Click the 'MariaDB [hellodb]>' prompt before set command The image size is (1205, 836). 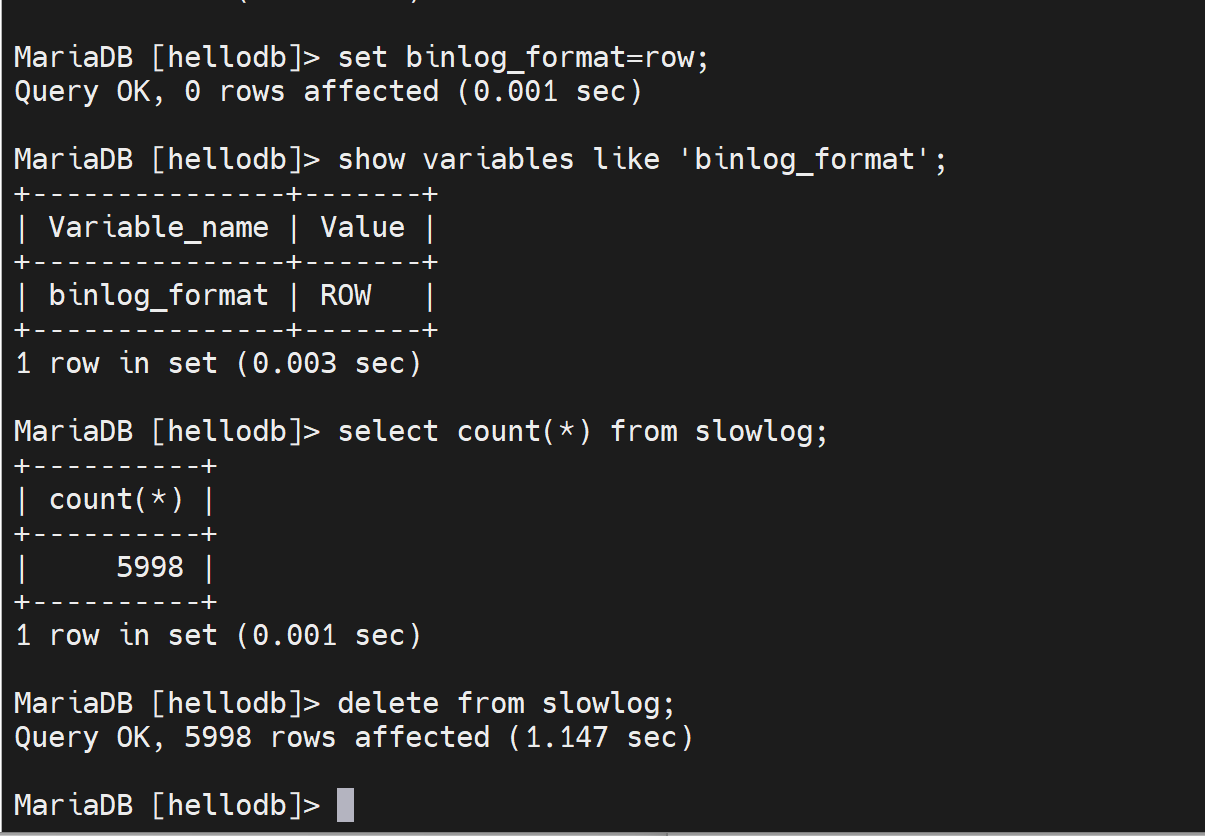click(x=167, y=57)
